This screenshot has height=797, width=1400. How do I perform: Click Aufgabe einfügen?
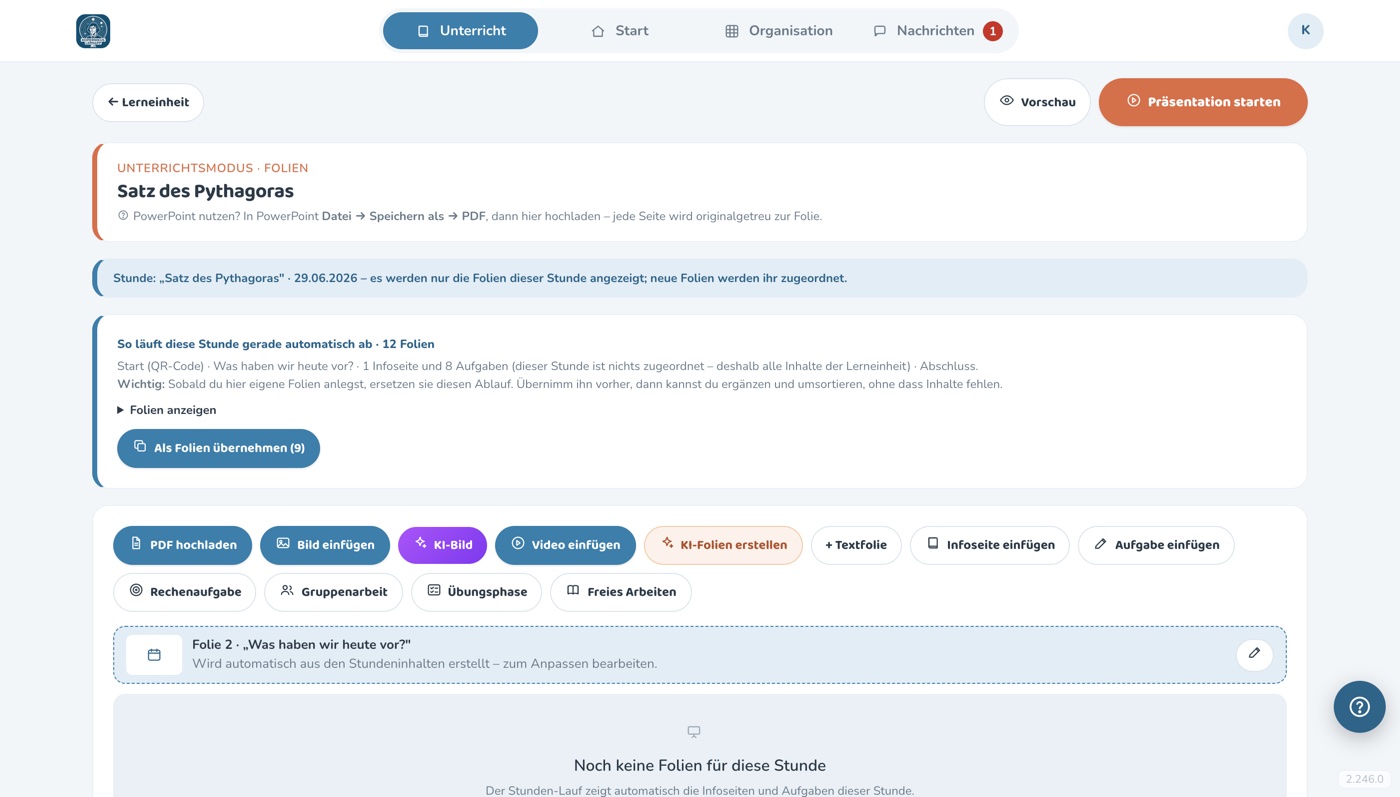(x=1156, y=545)
